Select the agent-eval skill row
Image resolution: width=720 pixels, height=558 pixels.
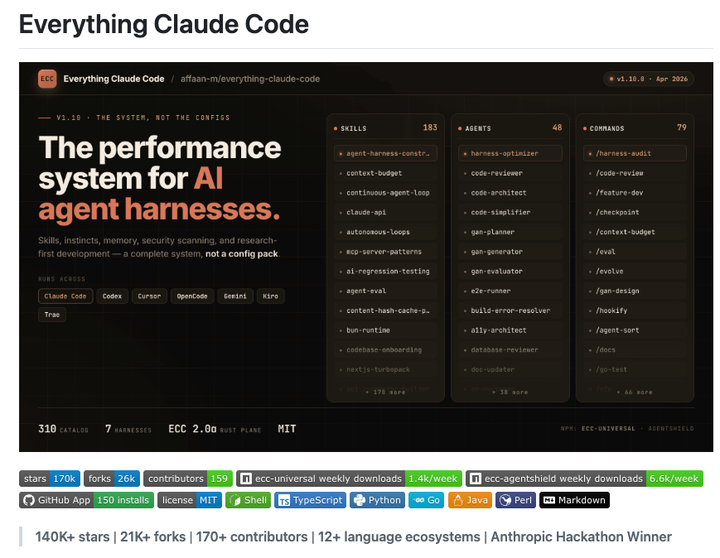[386, 291]
